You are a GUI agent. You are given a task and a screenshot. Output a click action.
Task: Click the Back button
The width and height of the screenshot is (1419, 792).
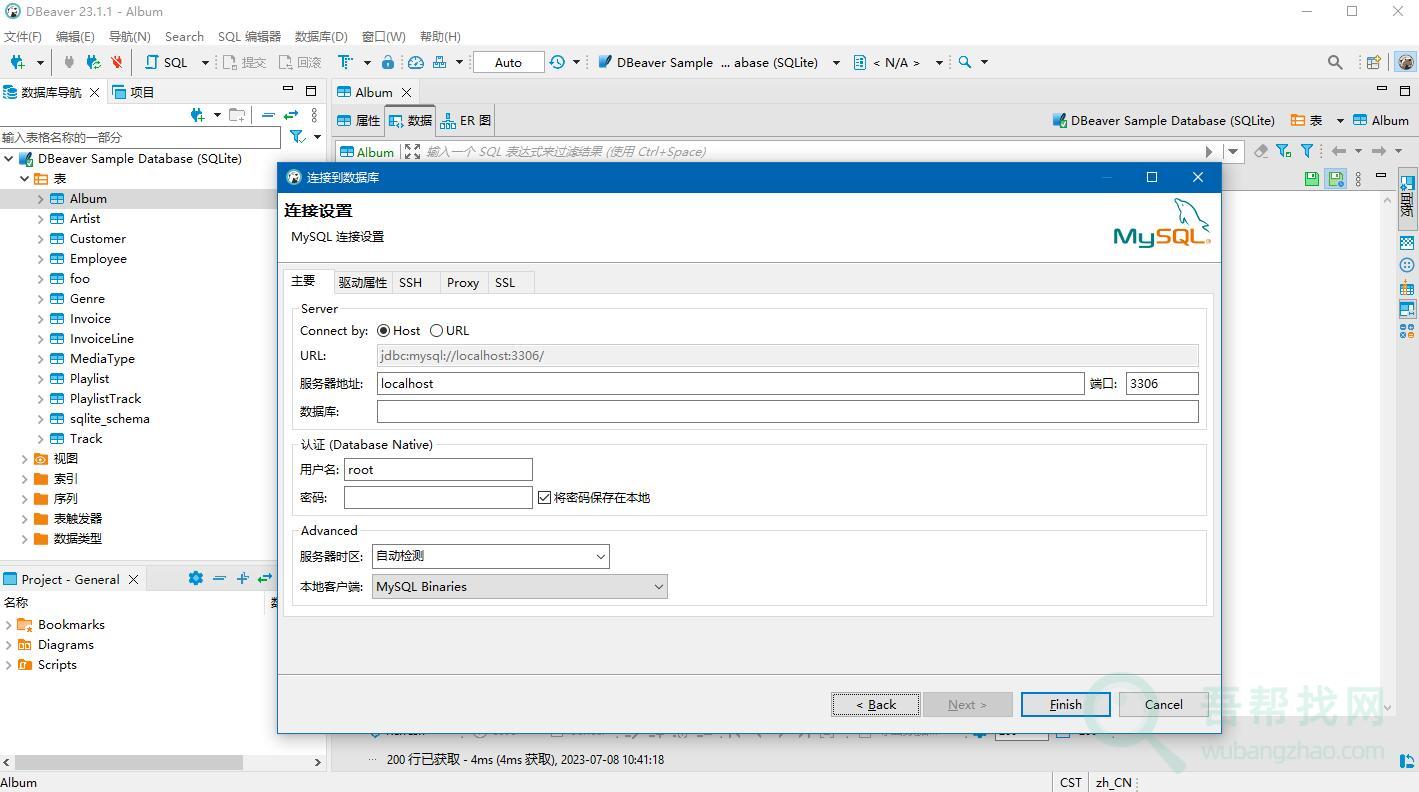876,704
